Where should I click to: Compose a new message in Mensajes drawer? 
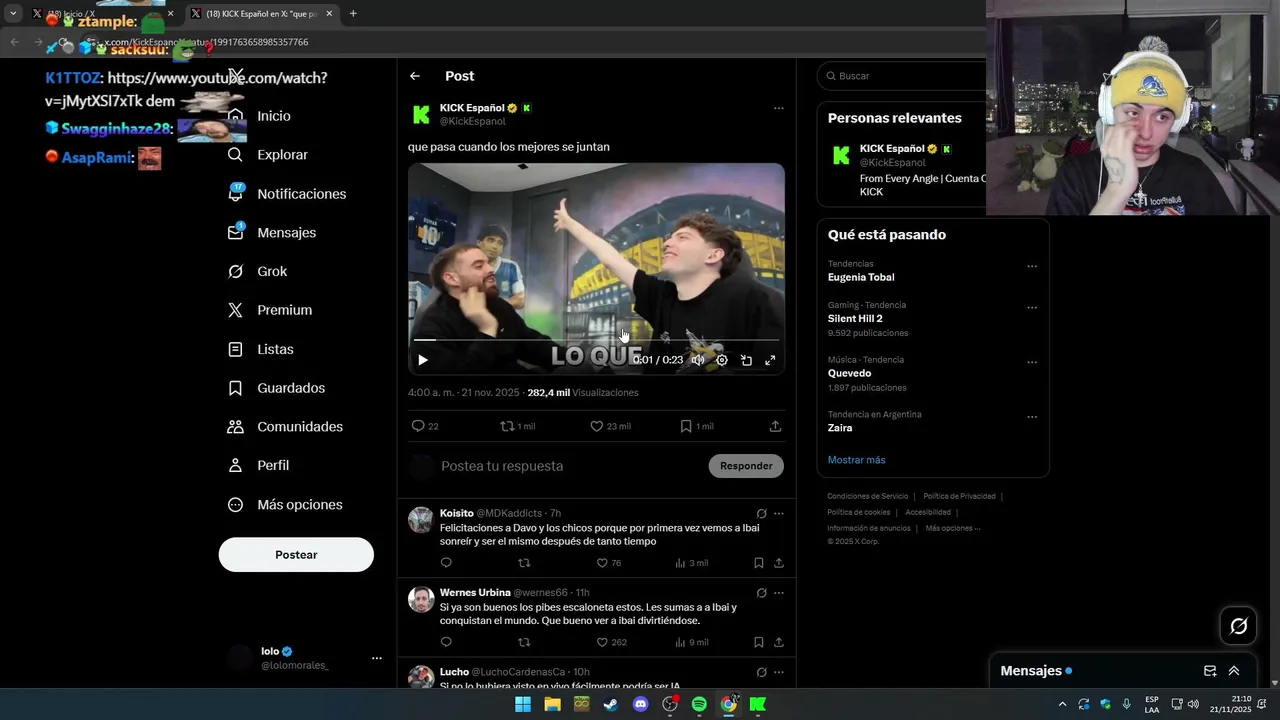pos(1210,671)
